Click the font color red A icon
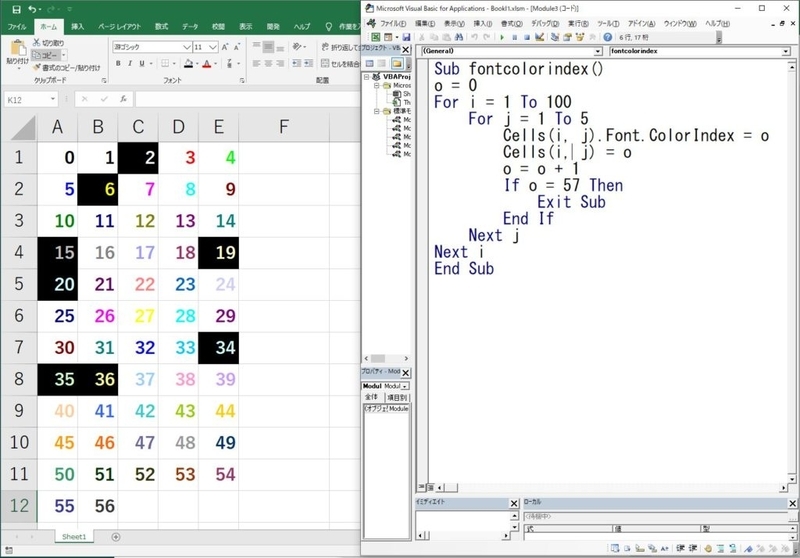 point(207,63)
